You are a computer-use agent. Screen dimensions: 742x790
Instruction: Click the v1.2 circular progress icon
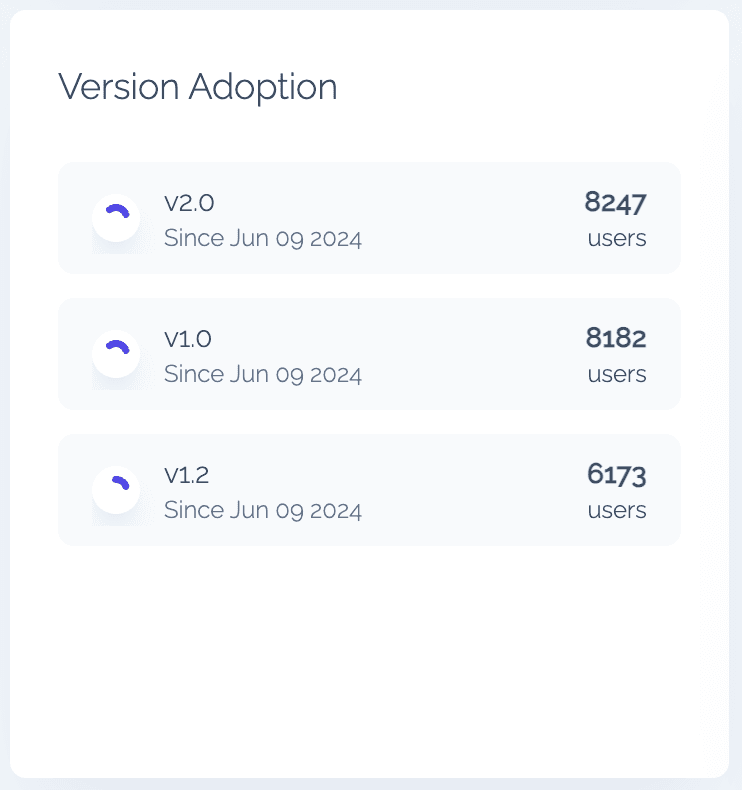(x=116, y=490)
